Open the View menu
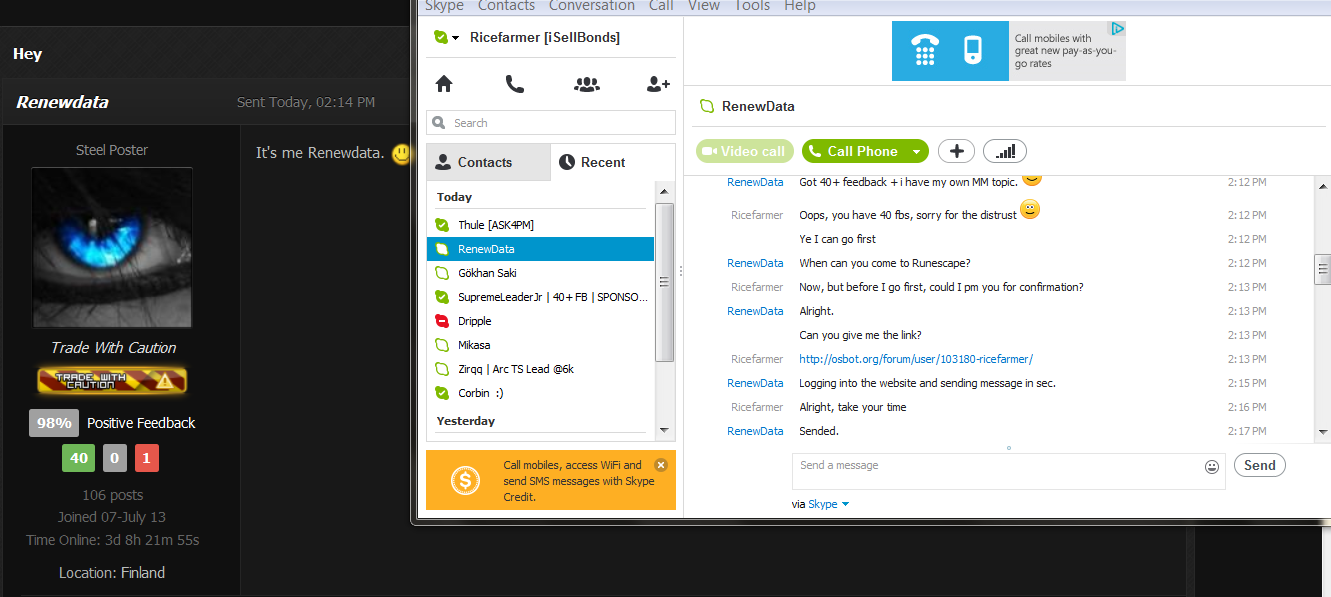 [x=704, y=6]
